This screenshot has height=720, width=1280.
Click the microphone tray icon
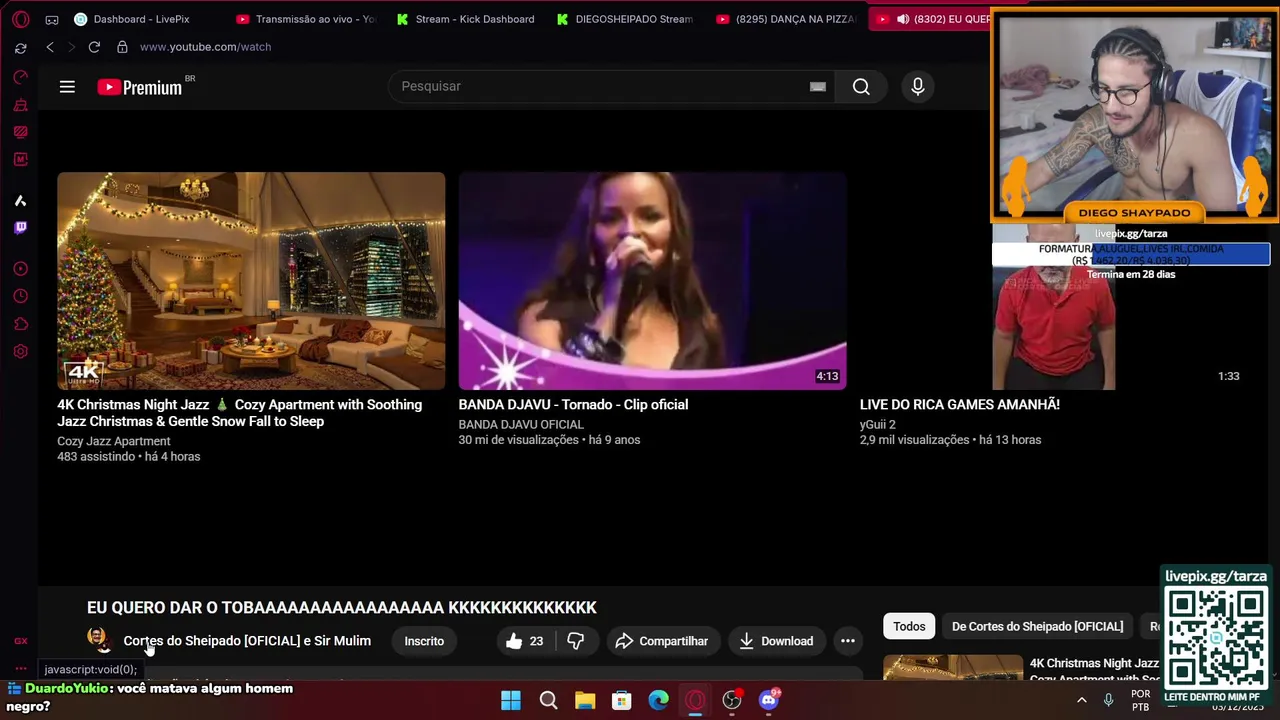[1108, 700]
